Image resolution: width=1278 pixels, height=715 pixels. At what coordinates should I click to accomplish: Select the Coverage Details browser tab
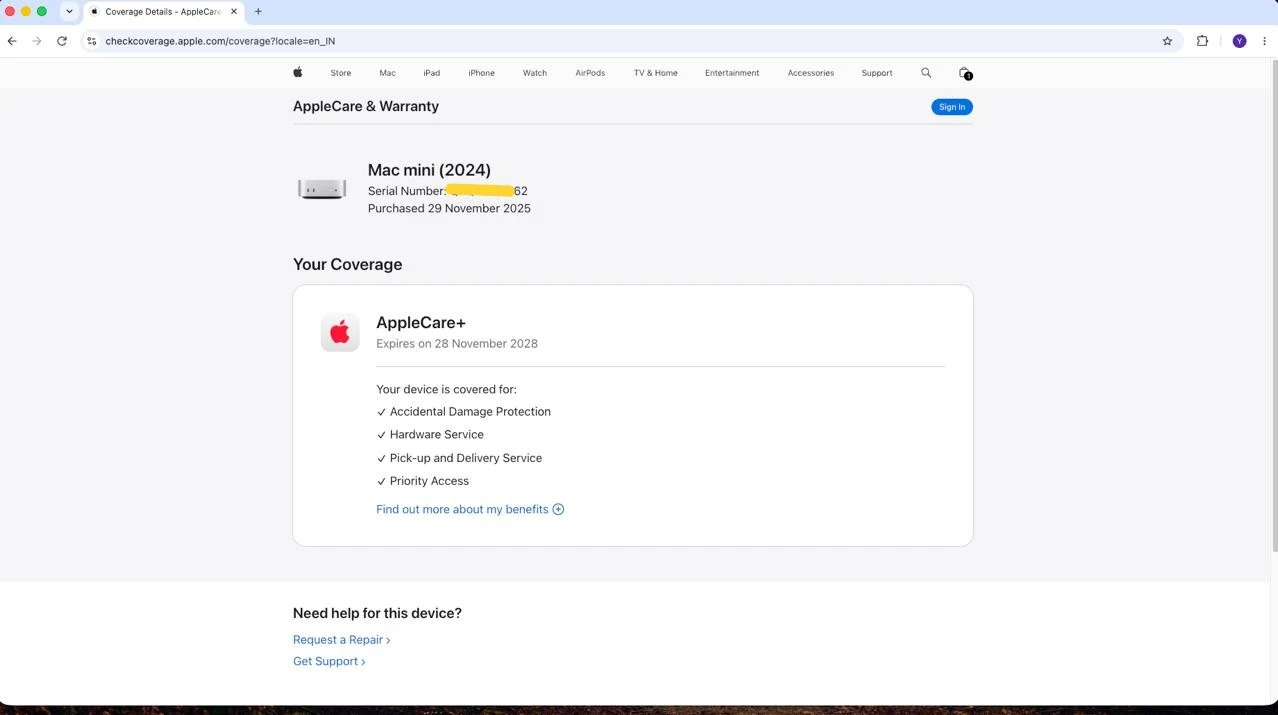point(162,12)
